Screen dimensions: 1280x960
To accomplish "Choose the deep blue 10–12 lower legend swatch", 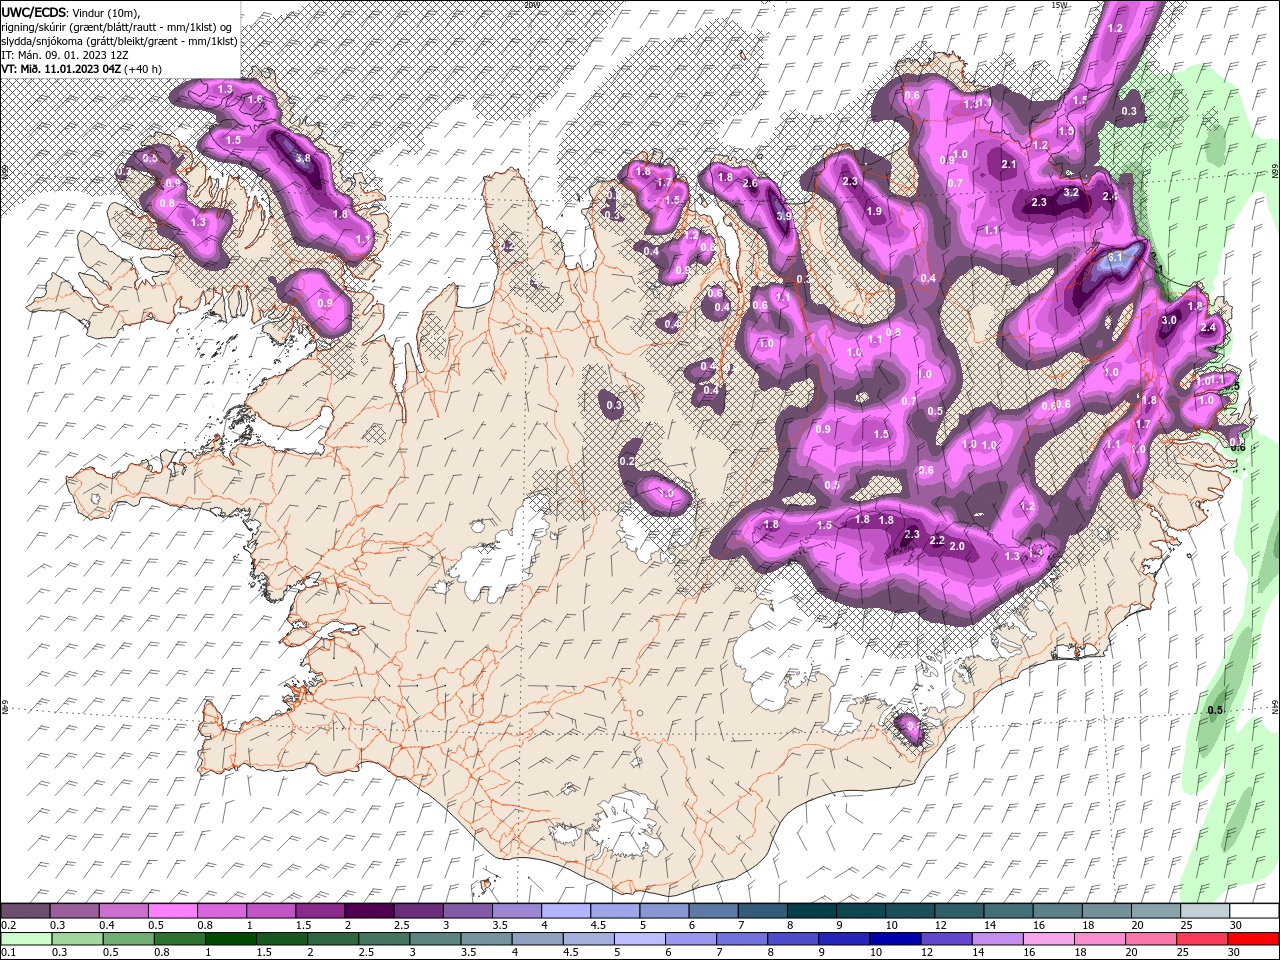I will pos(895,939).
